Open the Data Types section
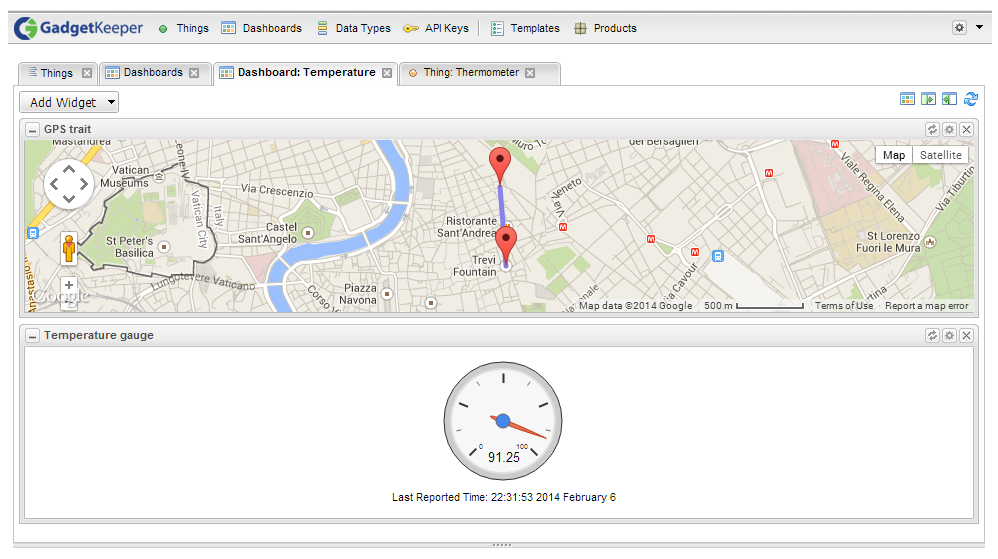 click(x=354, y=28)
